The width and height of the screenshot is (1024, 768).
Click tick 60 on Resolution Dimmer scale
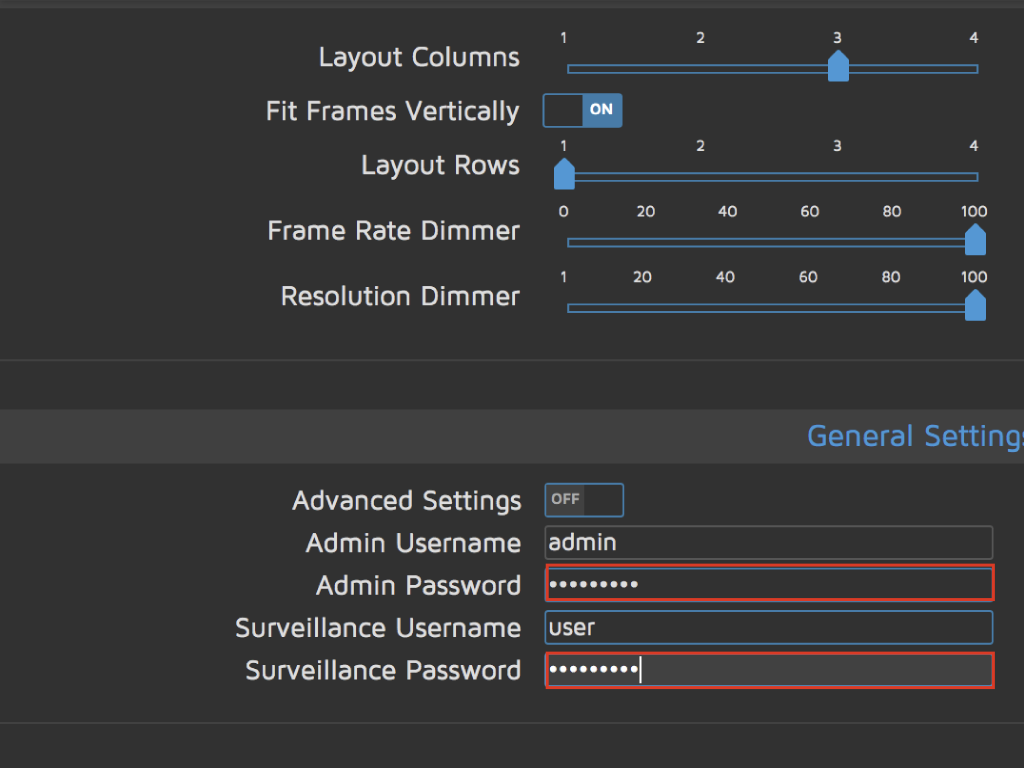coord(808,277)
